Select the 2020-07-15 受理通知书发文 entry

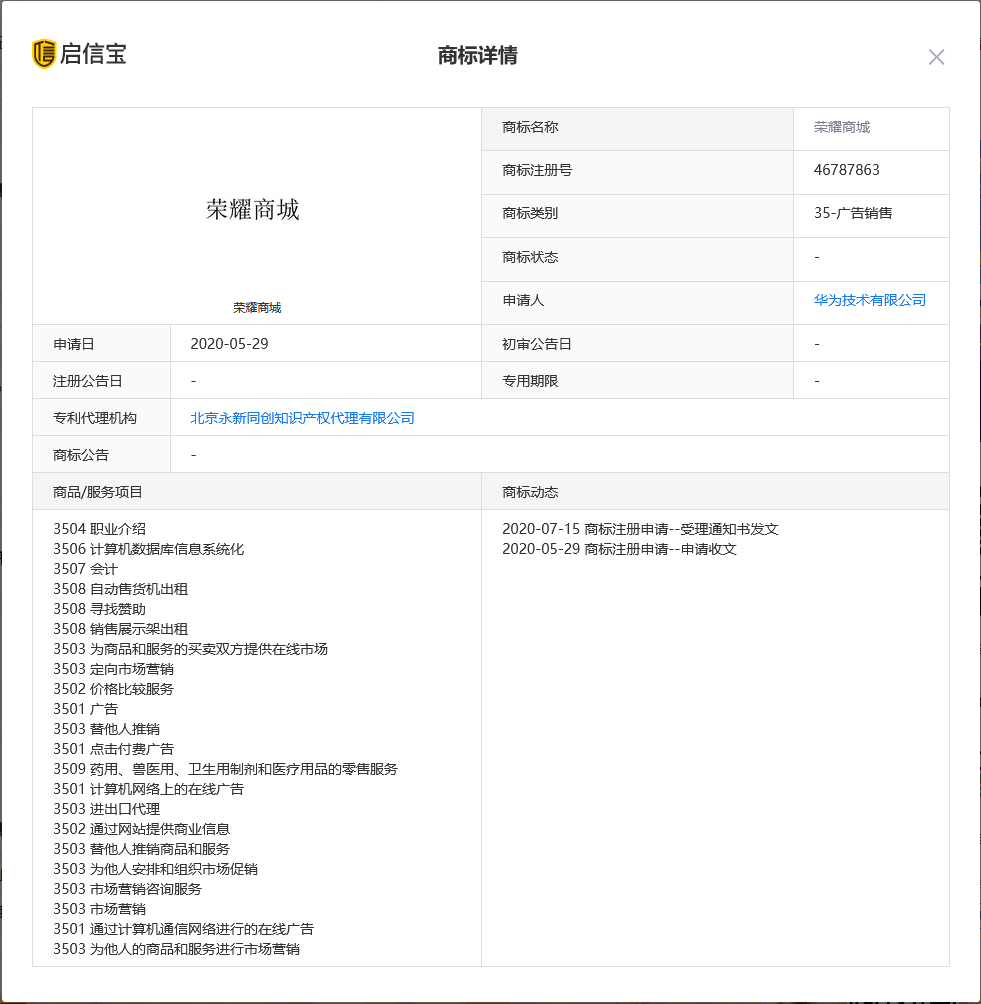(640, 529)
